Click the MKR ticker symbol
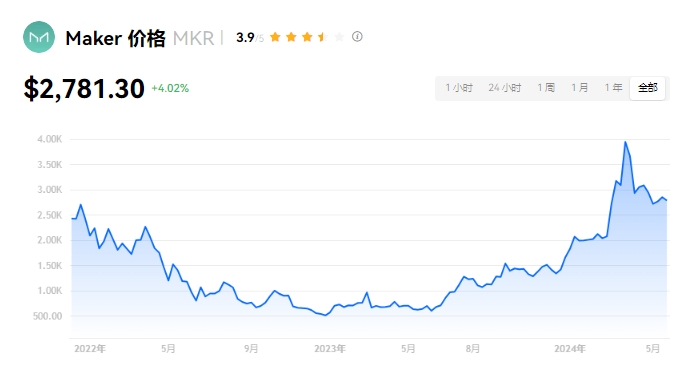 (193, 38)
